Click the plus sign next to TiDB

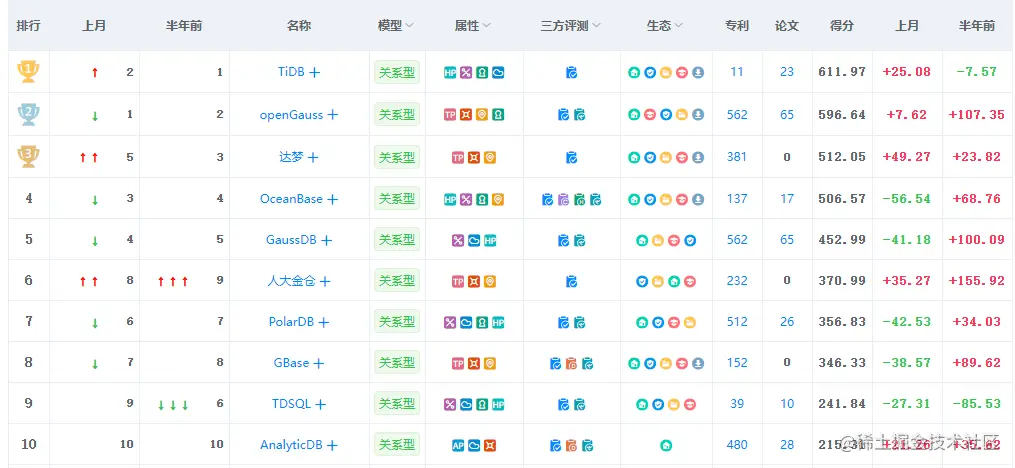click(315, 72)
